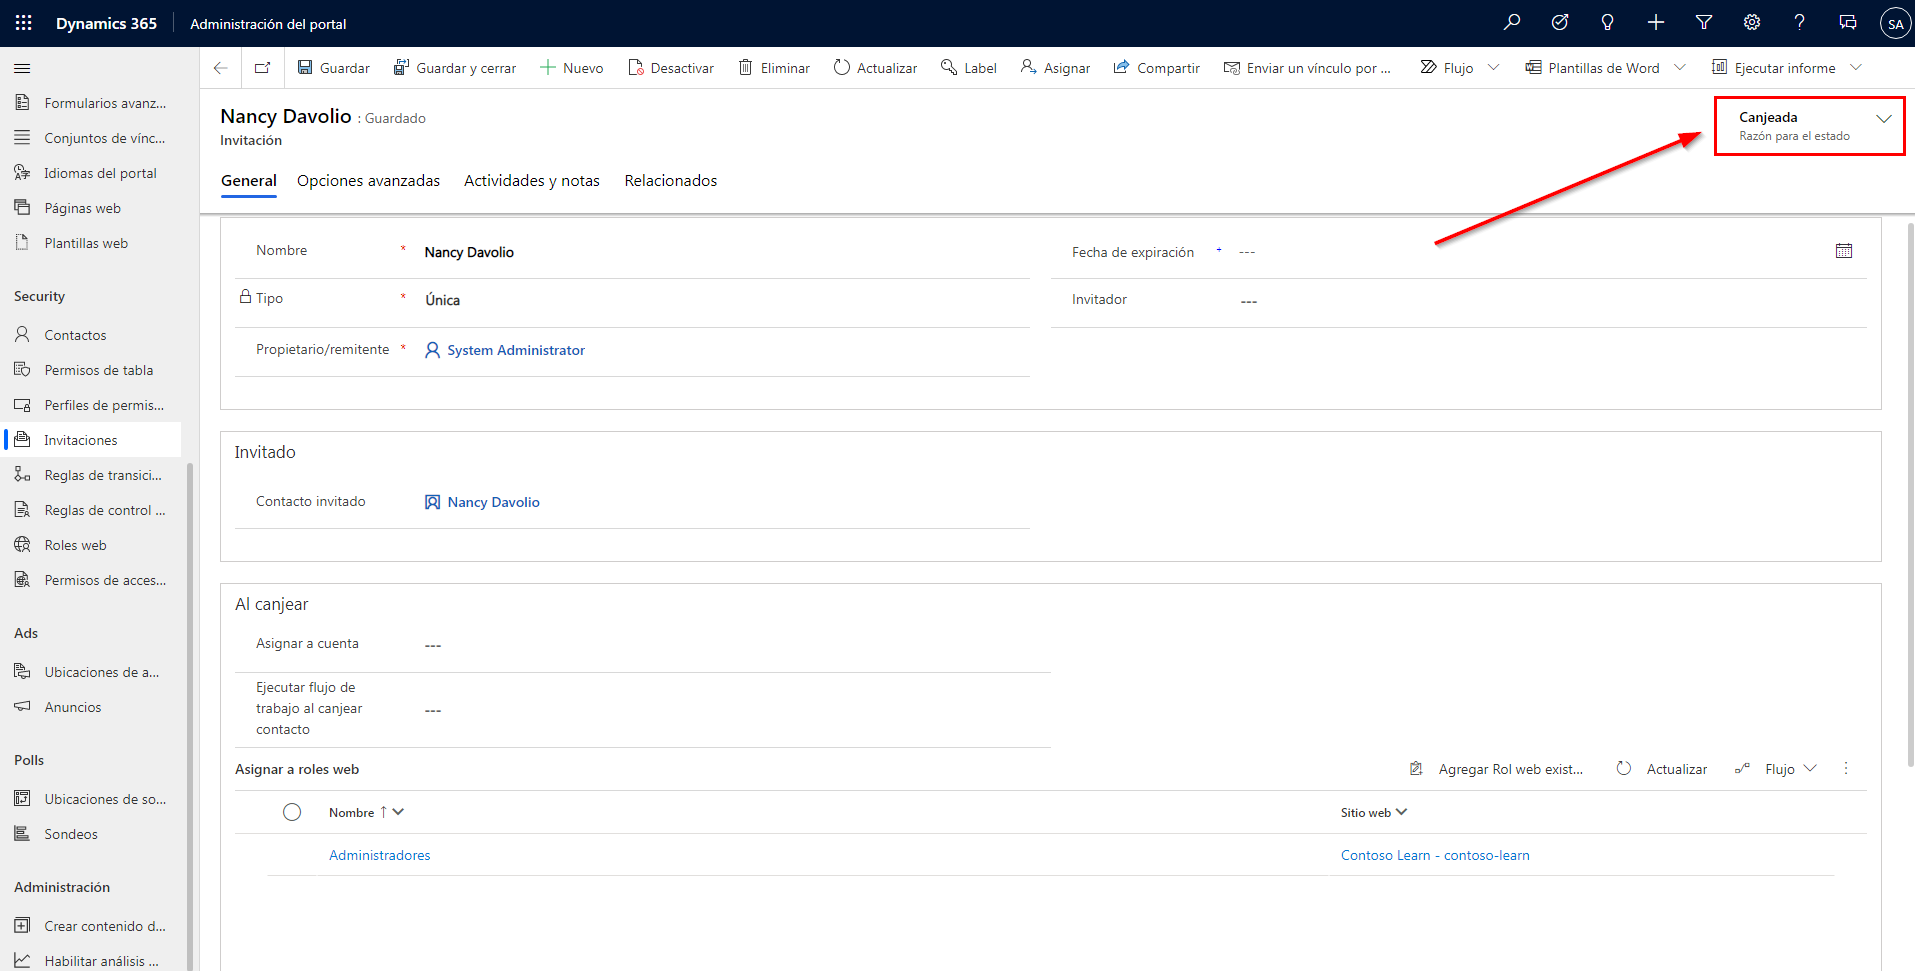Viewport: 1915px width, 971px height.
Task: Open the help question mark icon
Action: point(1800,22)
